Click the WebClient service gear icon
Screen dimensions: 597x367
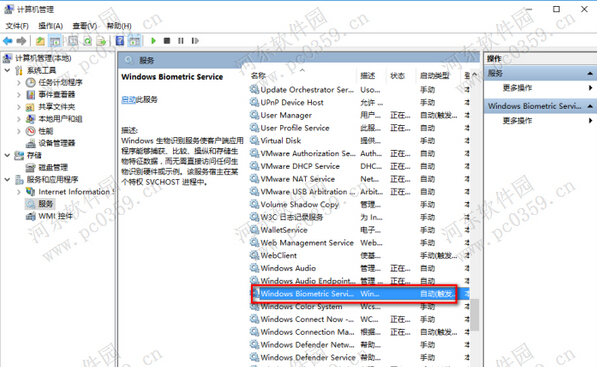point(254,255)
